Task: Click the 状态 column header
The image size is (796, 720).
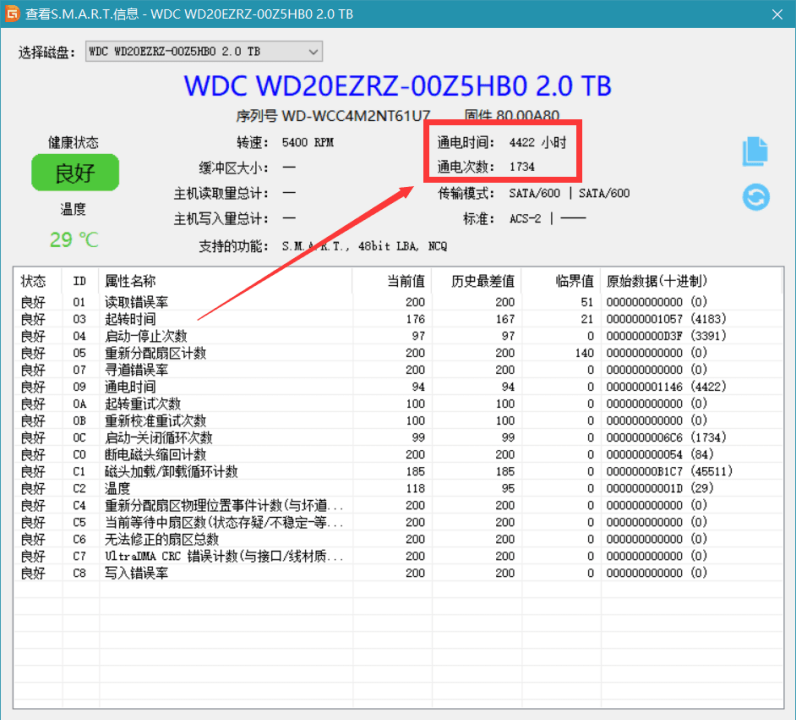Action: [x=34, y=281]
